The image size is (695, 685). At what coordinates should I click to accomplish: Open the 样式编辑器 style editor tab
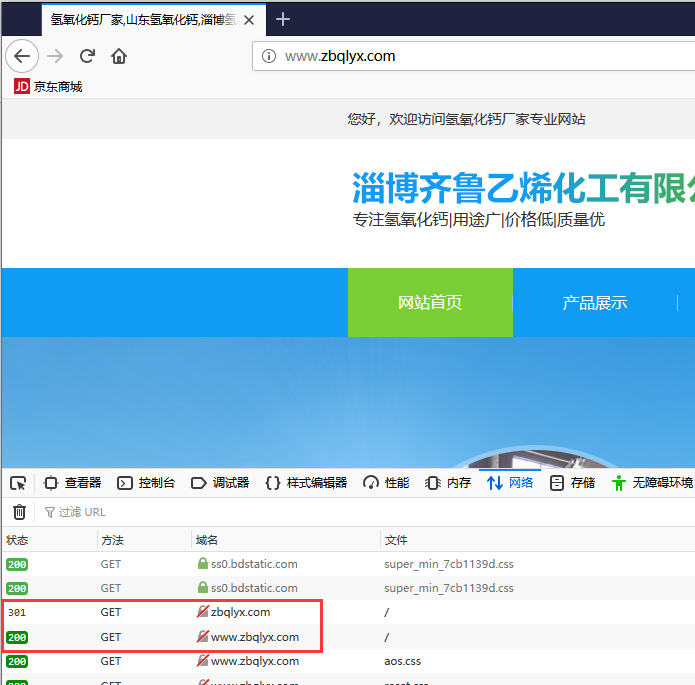(x=306, y=483)
